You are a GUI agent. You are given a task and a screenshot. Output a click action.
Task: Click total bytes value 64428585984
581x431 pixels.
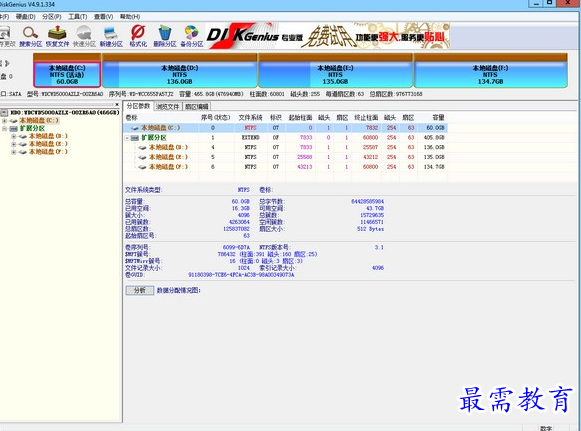coord(367,202)
